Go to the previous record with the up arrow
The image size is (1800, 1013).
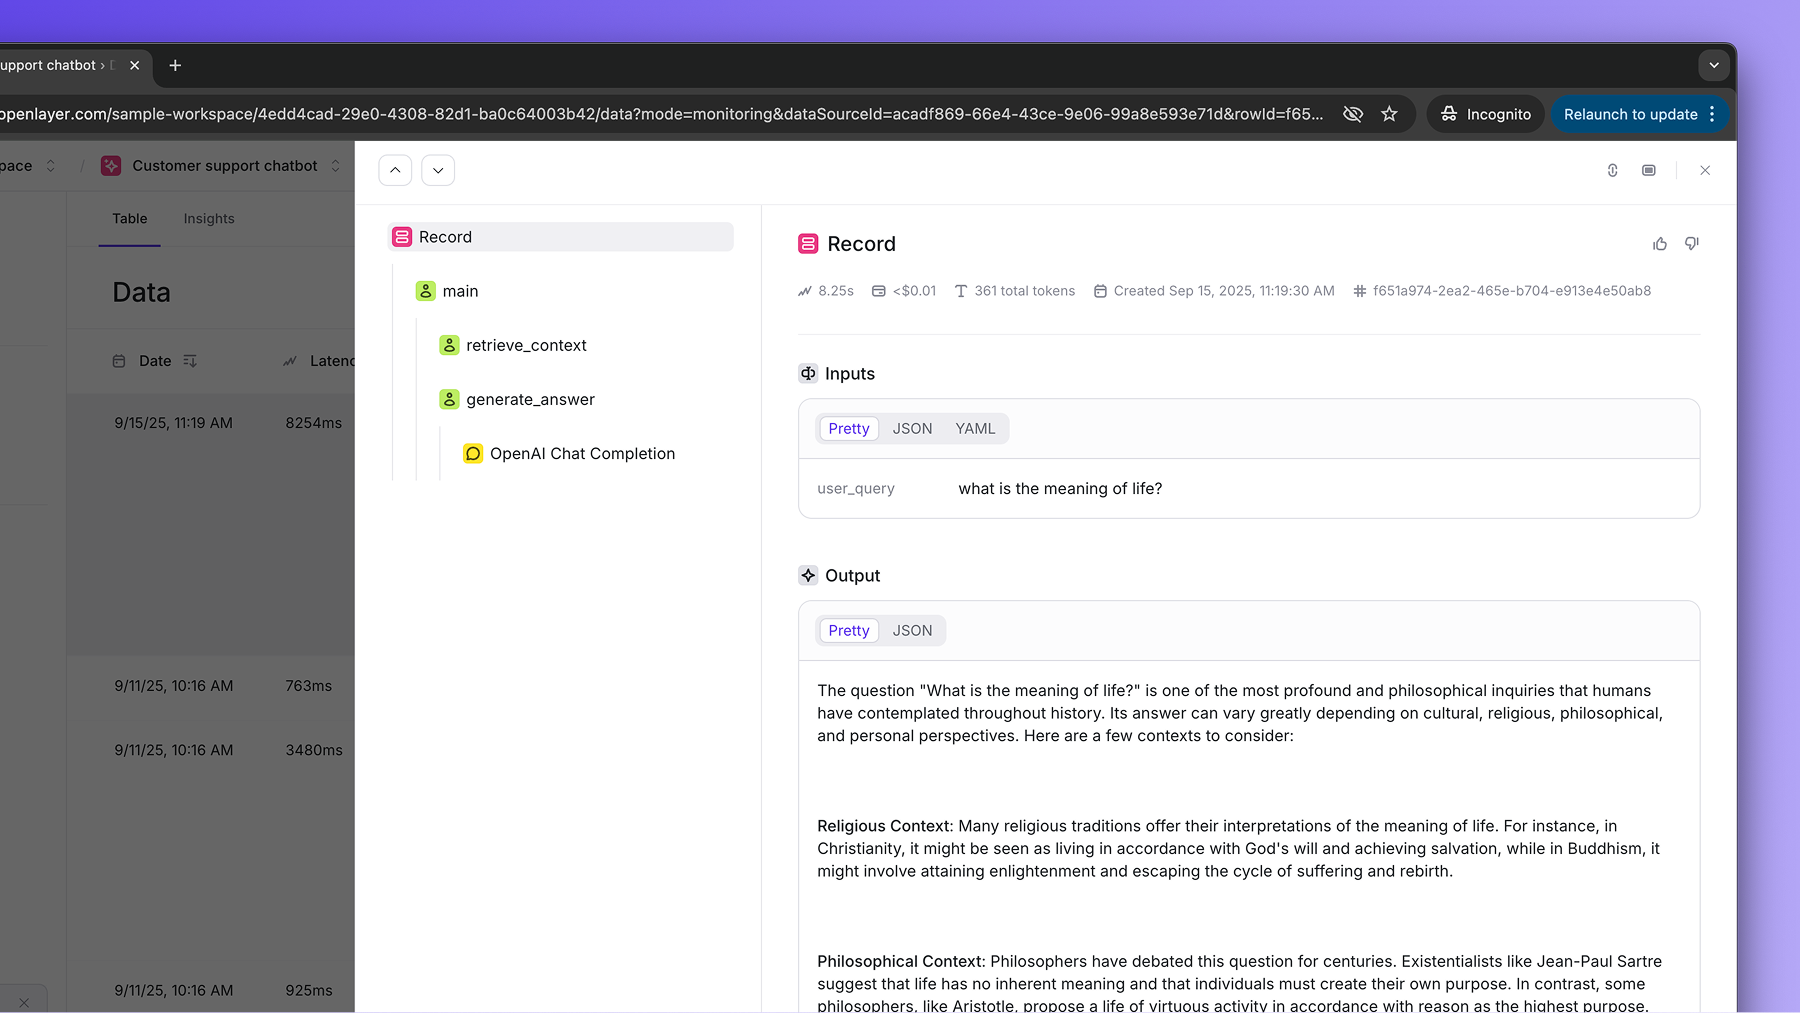coord(395,170)
